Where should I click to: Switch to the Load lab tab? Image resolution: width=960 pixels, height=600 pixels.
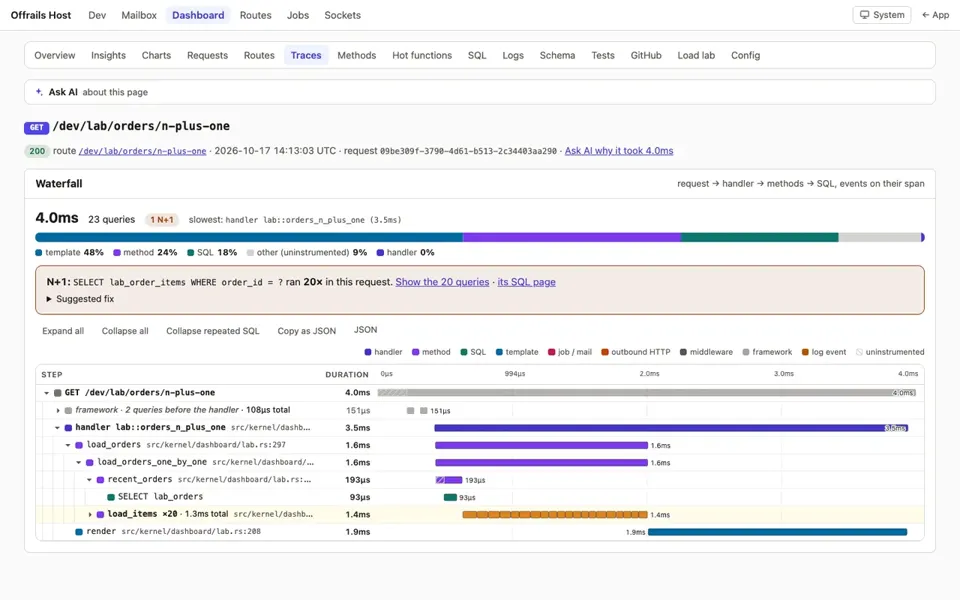[x=696, y=55]
